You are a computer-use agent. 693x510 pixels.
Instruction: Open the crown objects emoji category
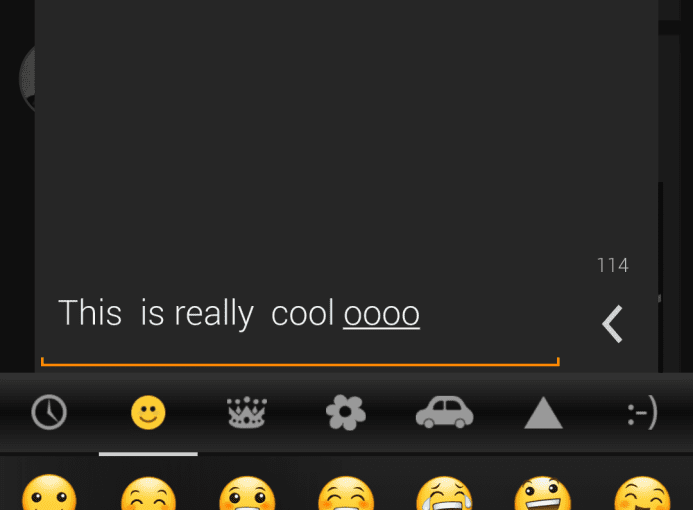(247, 412)
